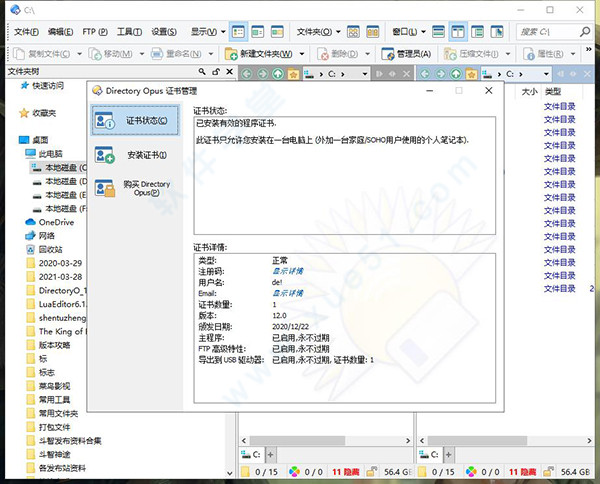Image resolution: width=600 pixels, height=484 pixels.
Task: Toggle vertical dual-pane layout icon
Action: point(458,32)
